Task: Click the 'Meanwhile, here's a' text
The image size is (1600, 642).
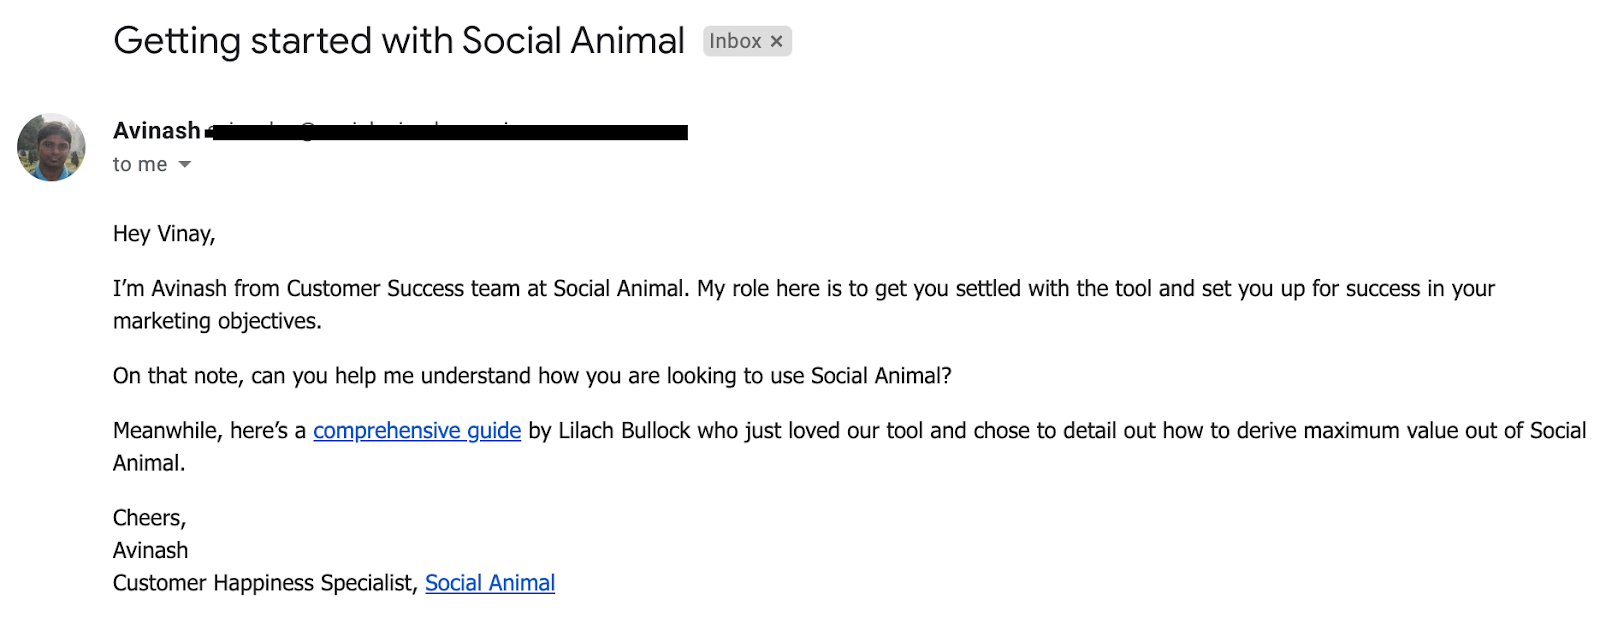Action: [209, 431]
